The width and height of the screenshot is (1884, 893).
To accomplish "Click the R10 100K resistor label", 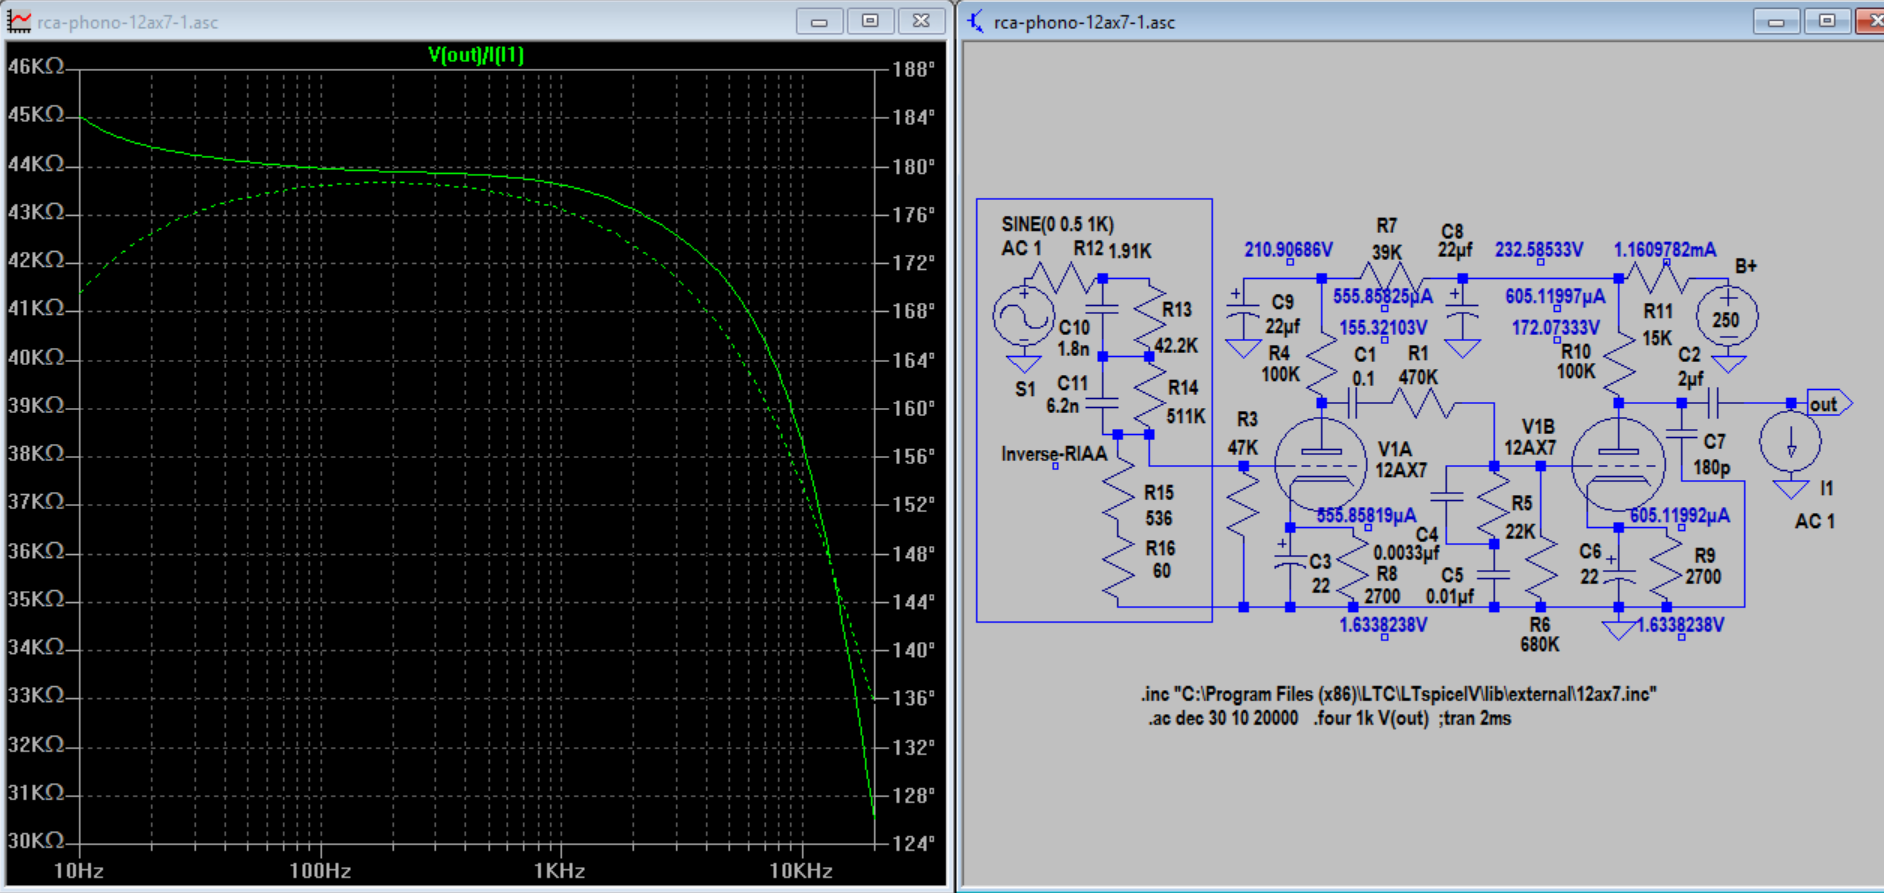I will tap(1576, 361).
